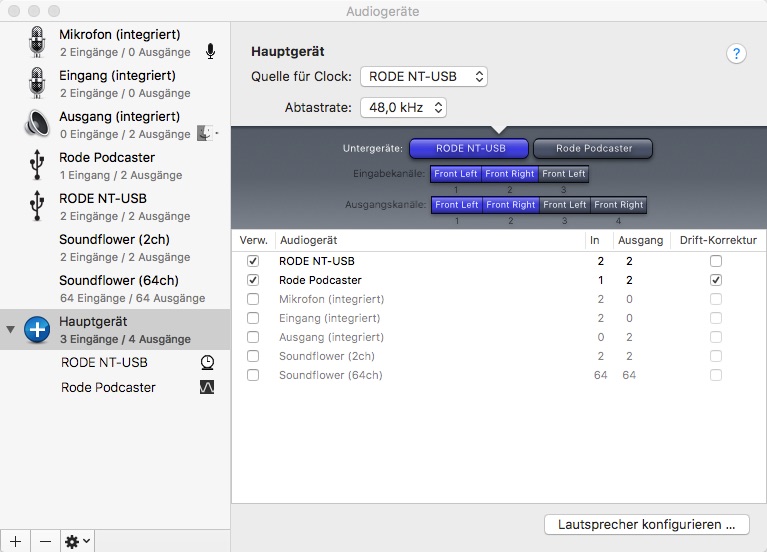Select Rode Podcaster subdevice button
The height and width of the screenshot is (552, 767).
tap(593, 148)
